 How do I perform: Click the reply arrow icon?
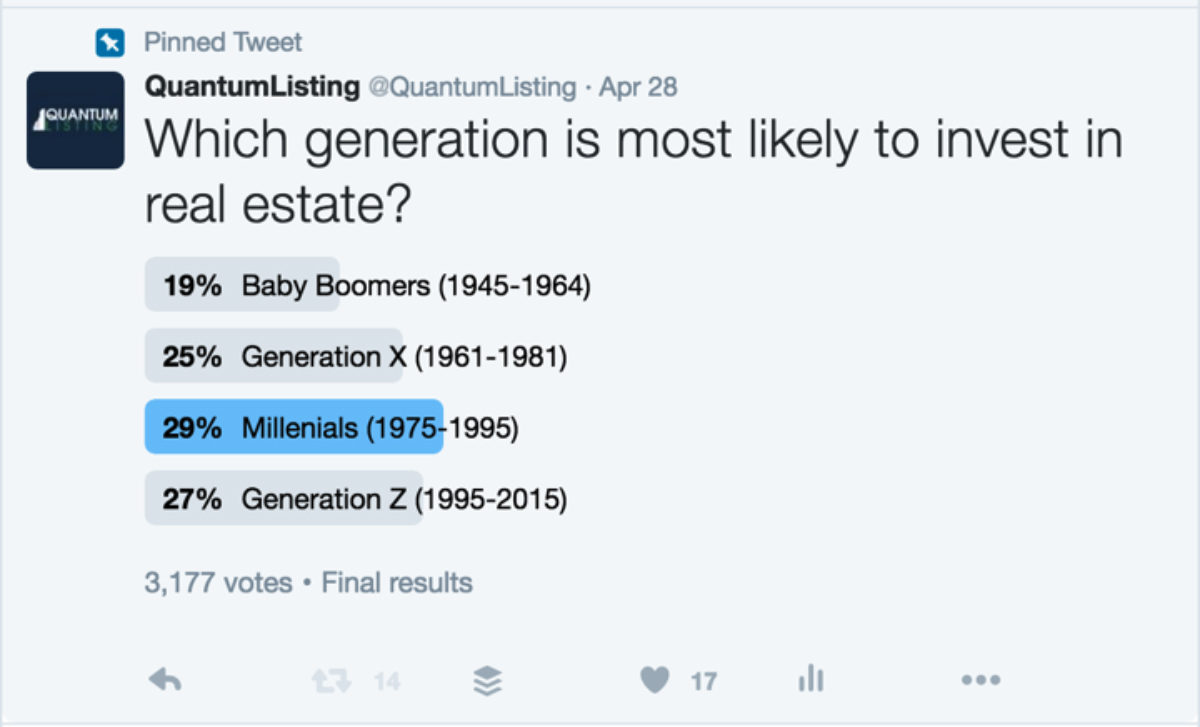(165, 681)
